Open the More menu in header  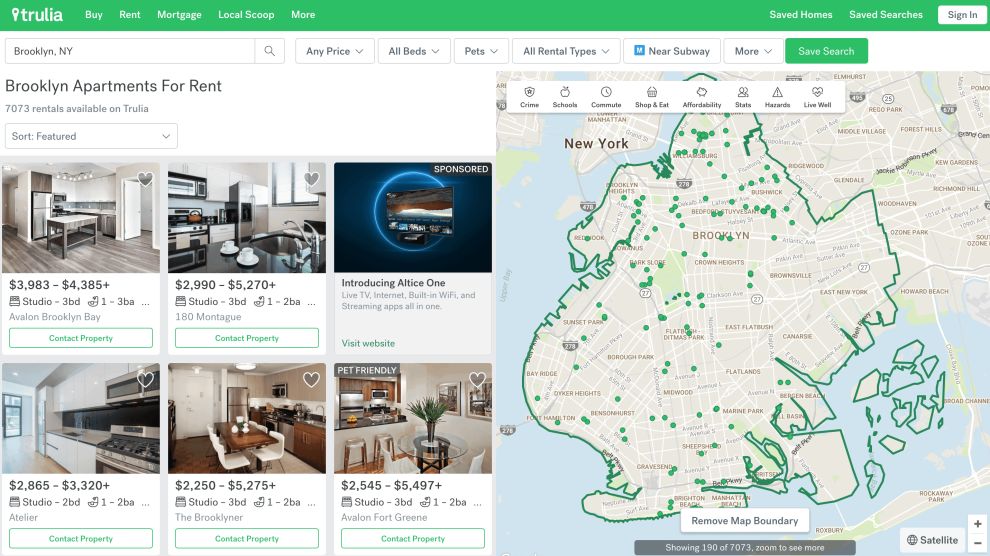(x=303, y=15)
